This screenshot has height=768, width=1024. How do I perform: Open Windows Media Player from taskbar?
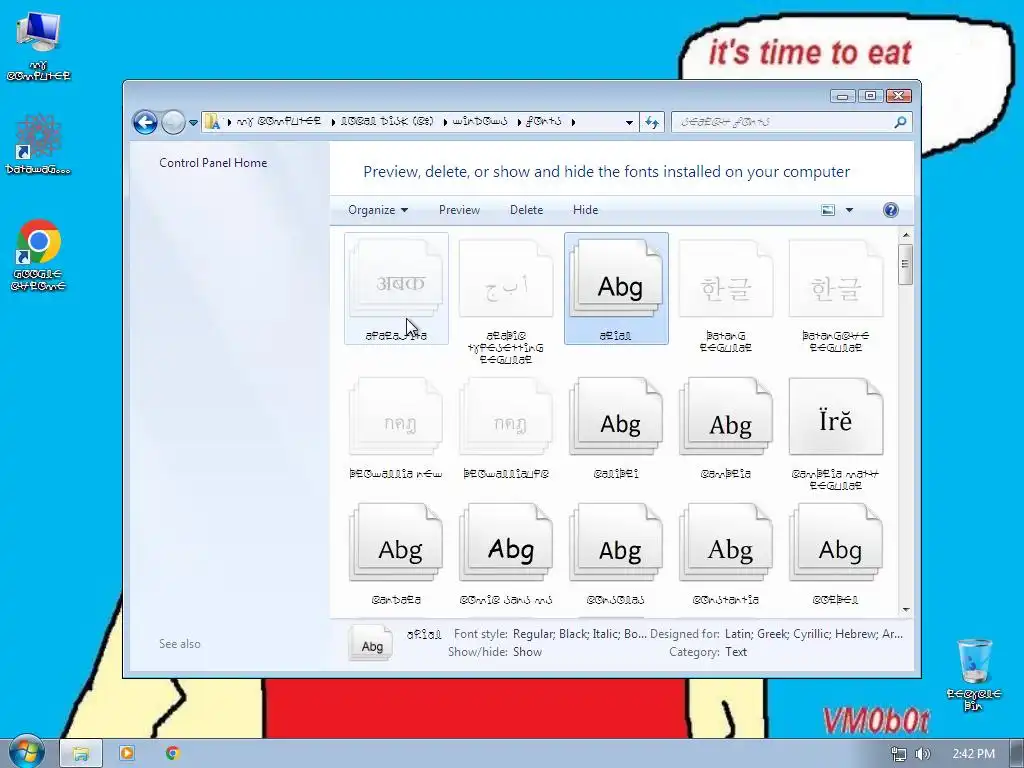point(127,754)
